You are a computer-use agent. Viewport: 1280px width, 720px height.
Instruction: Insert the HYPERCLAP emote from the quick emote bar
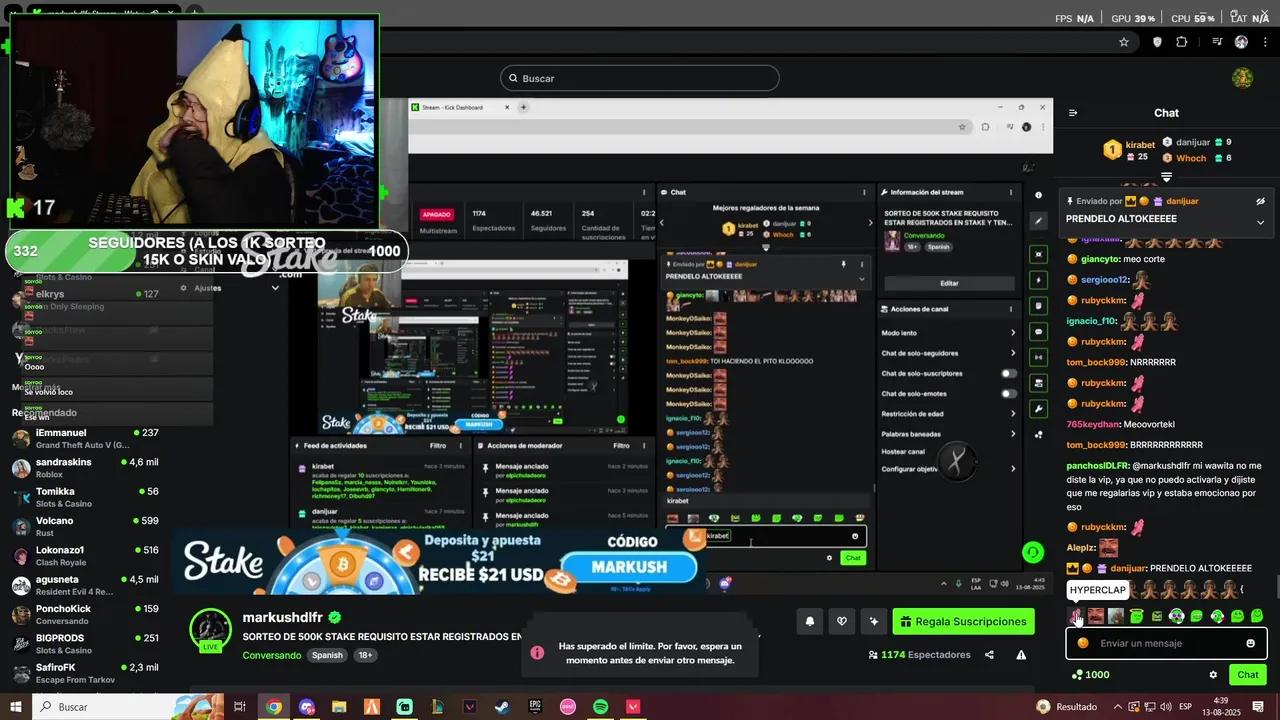[1076, 616]
